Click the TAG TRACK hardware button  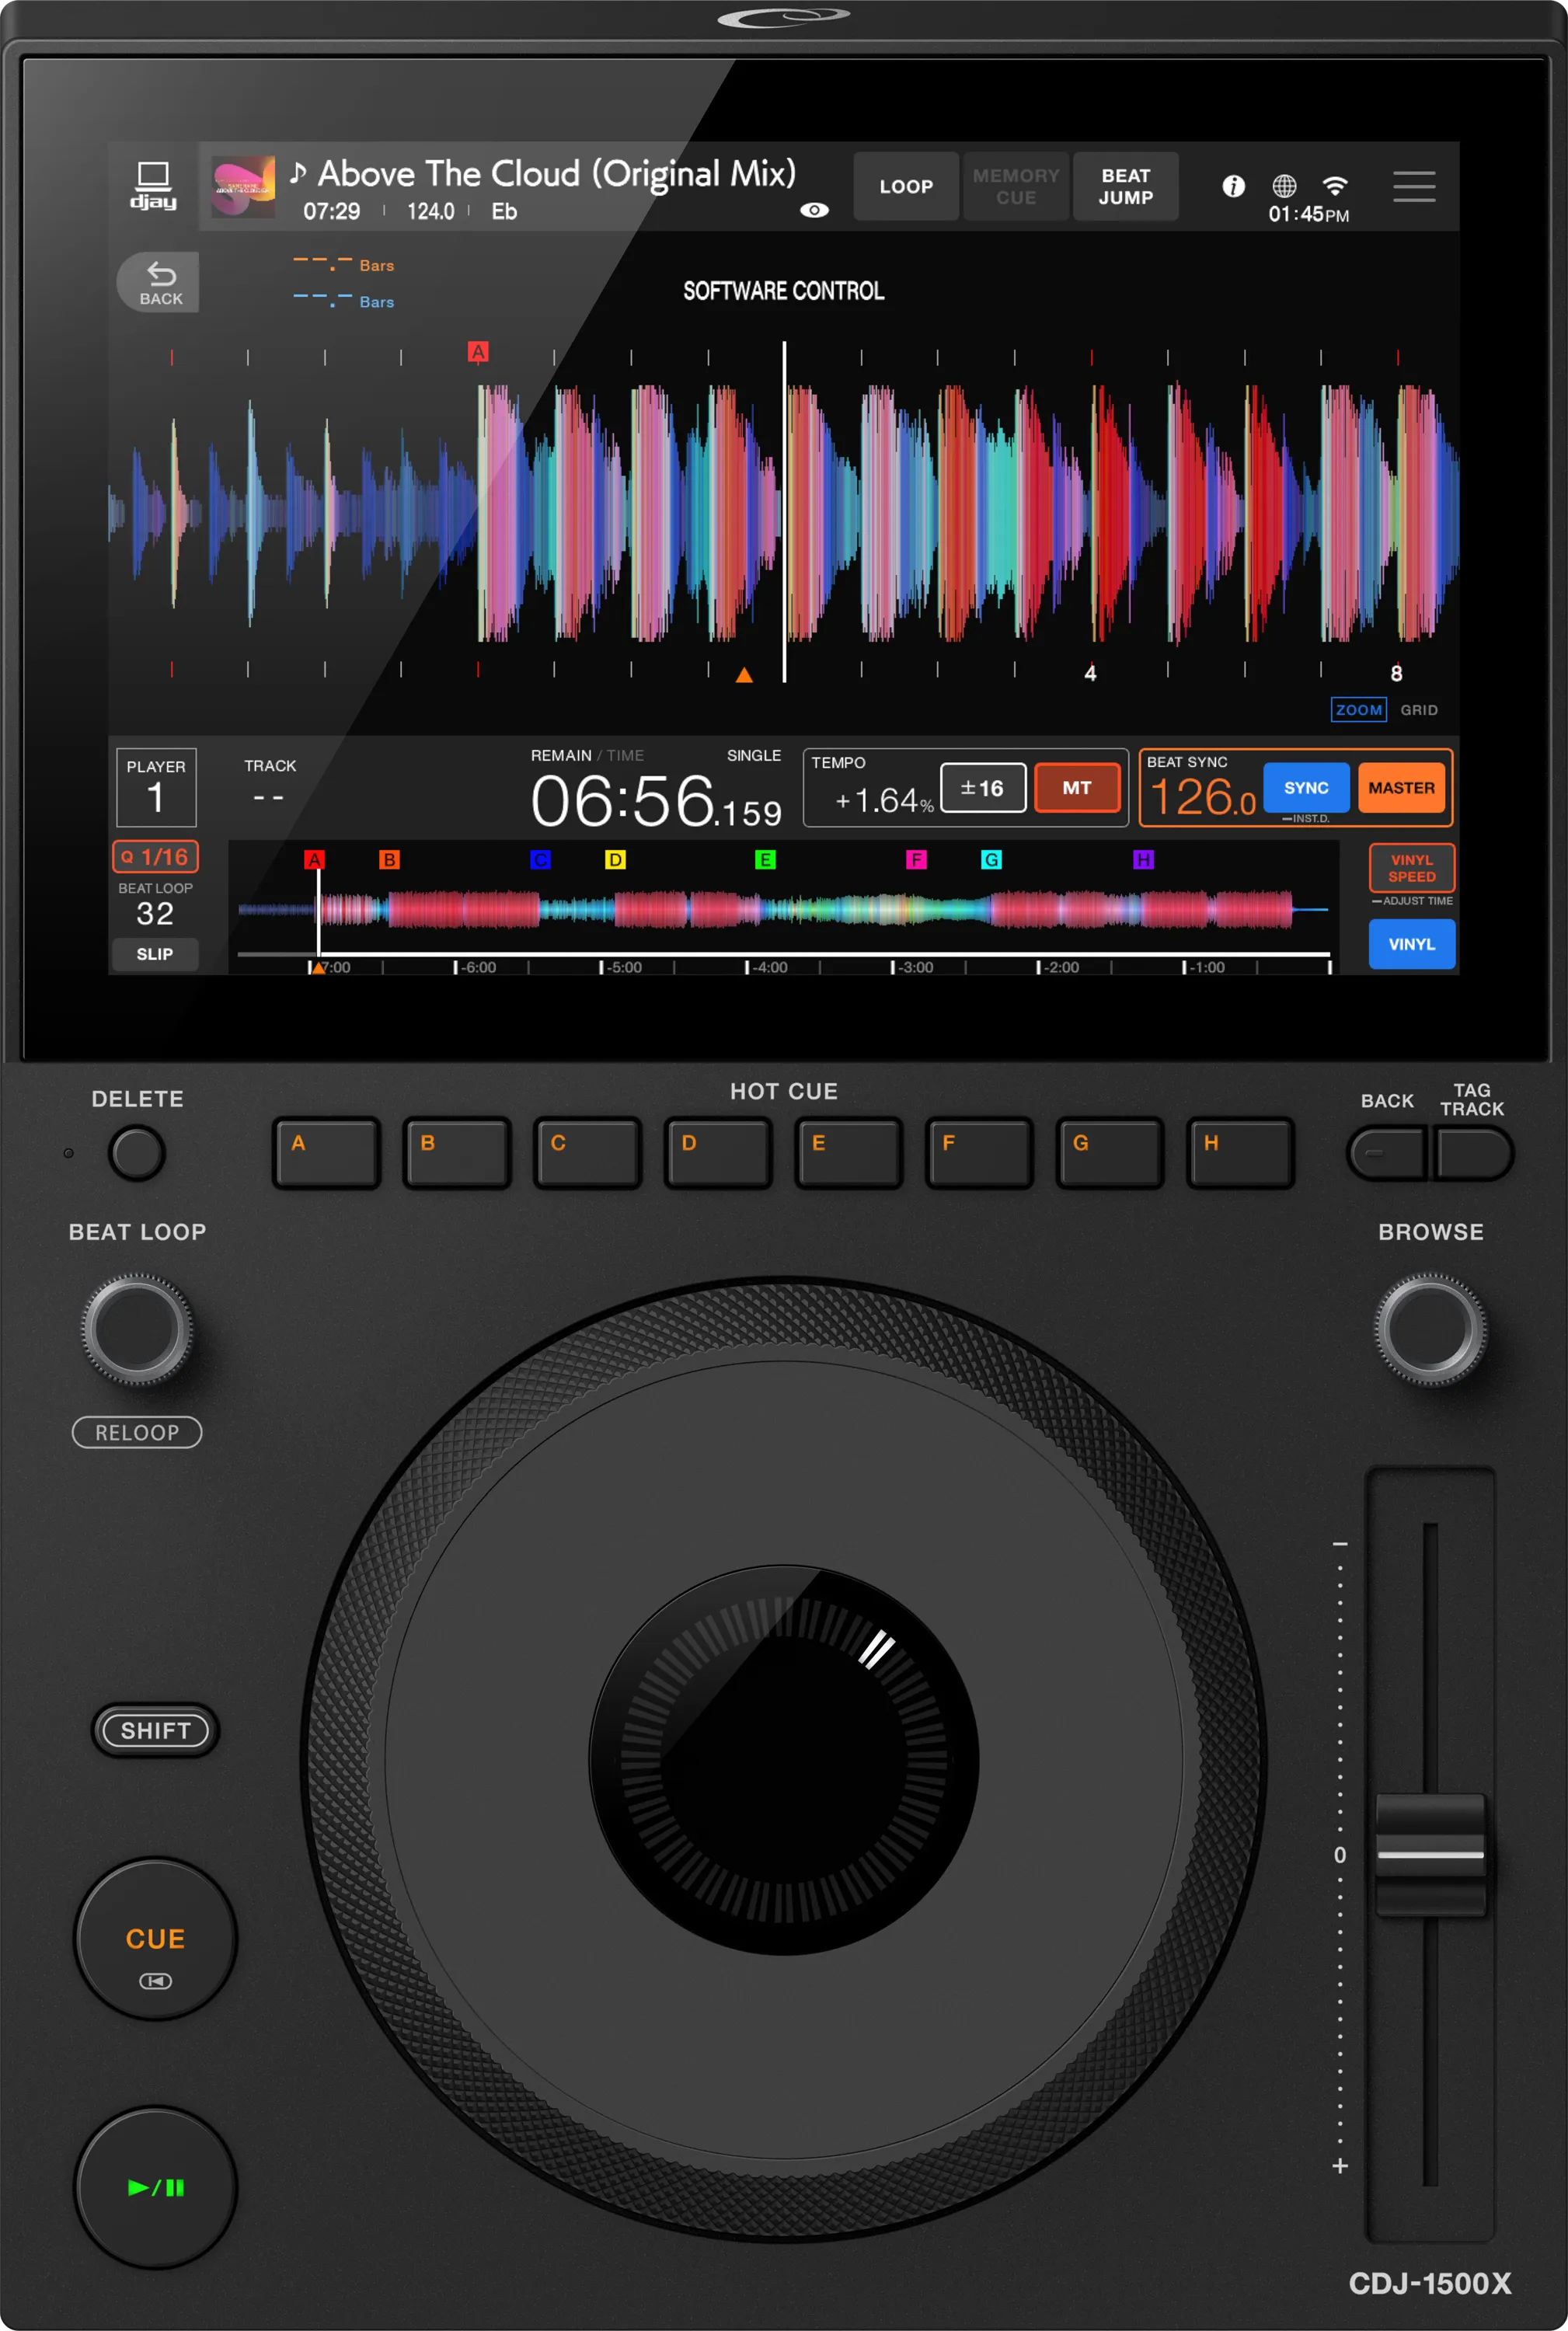coord(1473,1153)
